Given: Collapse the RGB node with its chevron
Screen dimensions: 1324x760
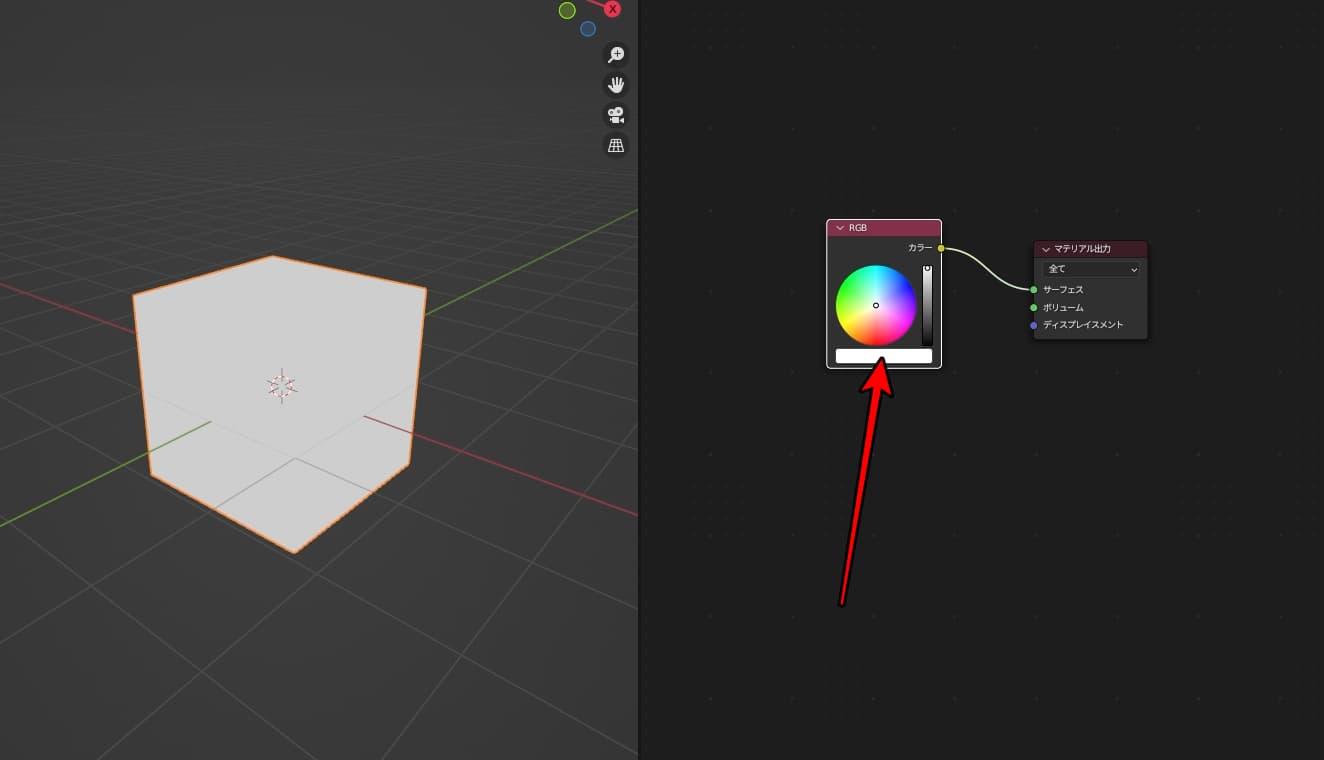Looking at the screenshot, I should coord(840,228).
